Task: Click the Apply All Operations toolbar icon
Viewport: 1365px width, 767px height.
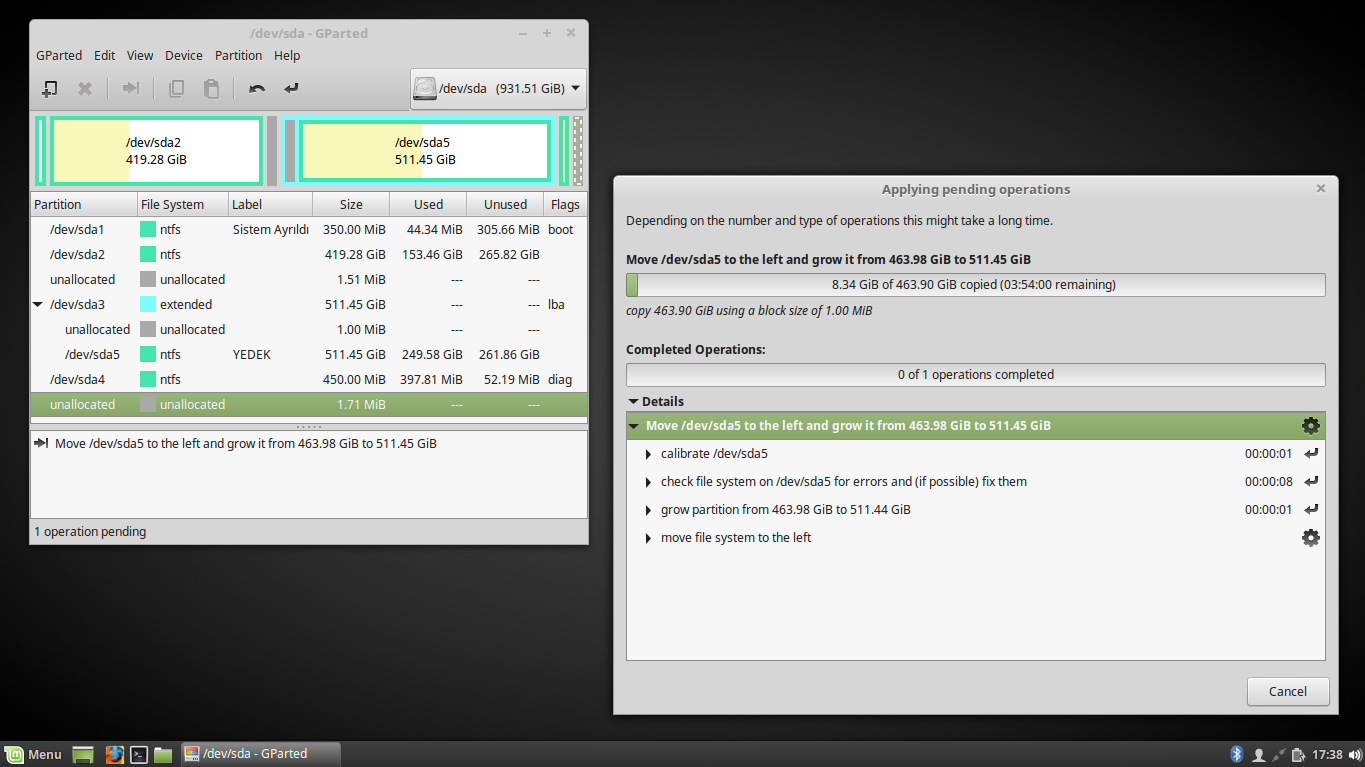Action: coord(291,89)
